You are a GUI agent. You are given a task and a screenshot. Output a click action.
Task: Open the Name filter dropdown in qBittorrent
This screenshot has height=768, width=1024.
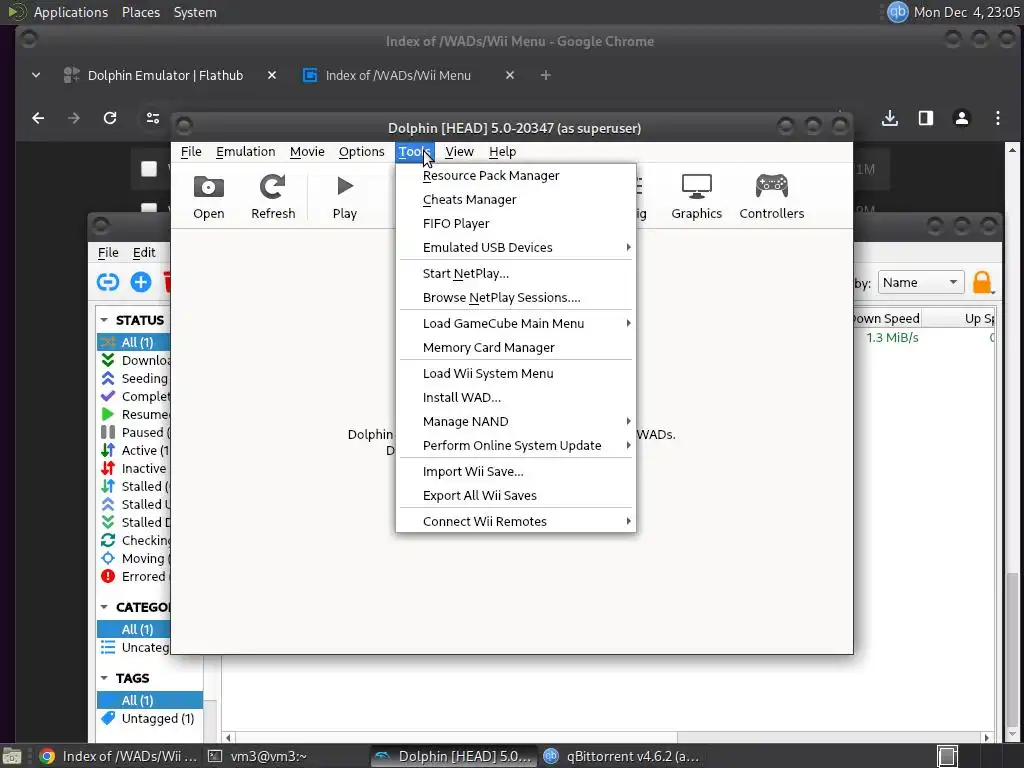[x=921, y=283]
